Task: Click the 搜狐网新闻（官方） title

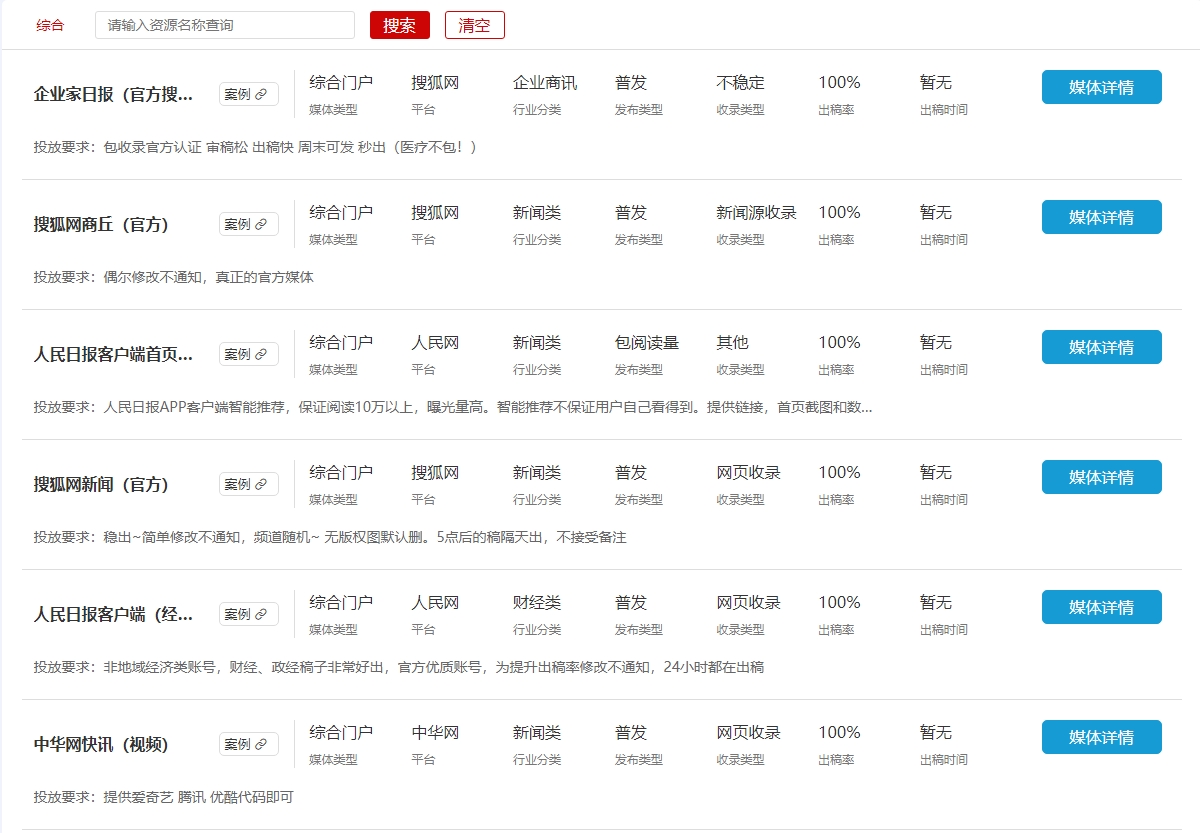Action: click(101, 485)
